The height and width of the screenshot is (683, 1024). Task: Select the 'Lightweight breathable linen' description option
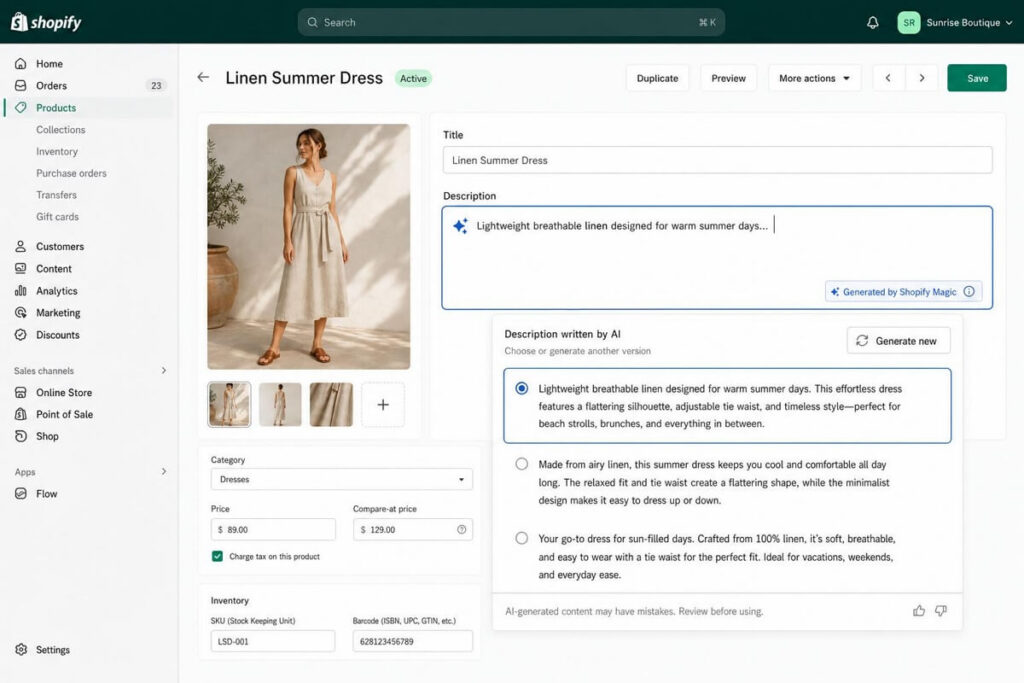click(x=522, y=389)
